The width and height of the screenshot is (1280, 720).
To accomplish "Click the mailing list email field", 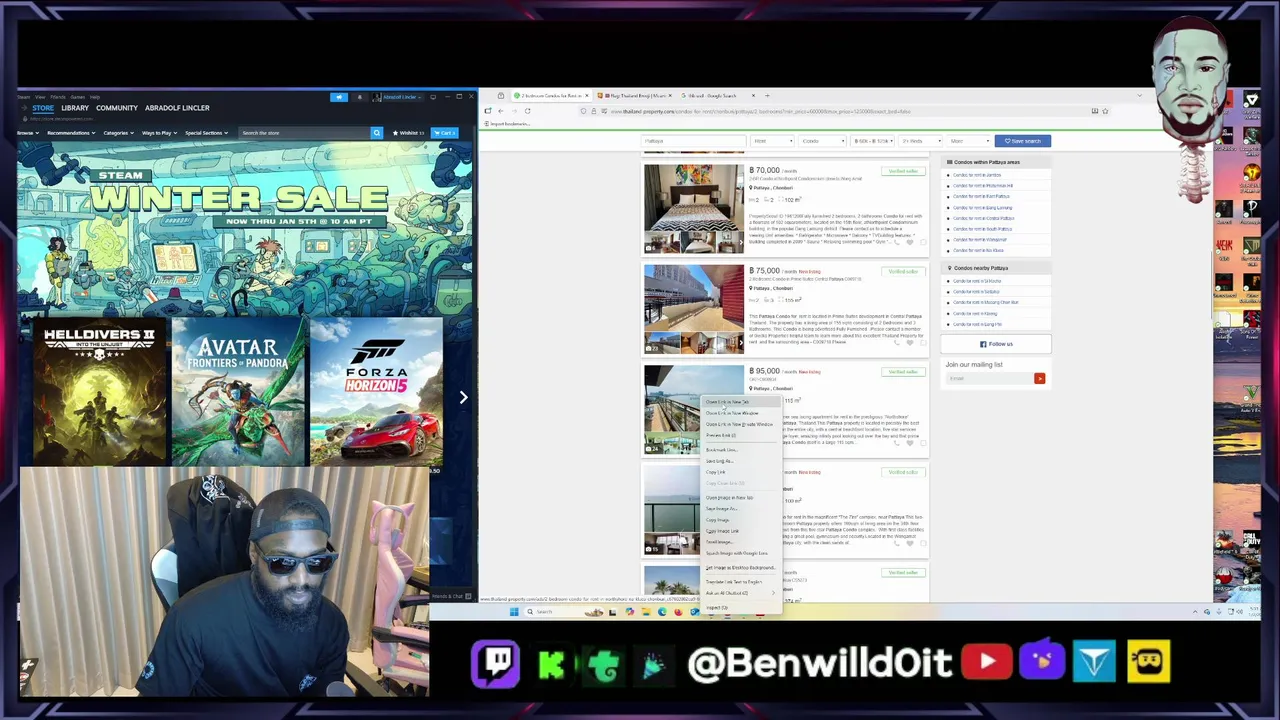I will (x=989, y=378).
